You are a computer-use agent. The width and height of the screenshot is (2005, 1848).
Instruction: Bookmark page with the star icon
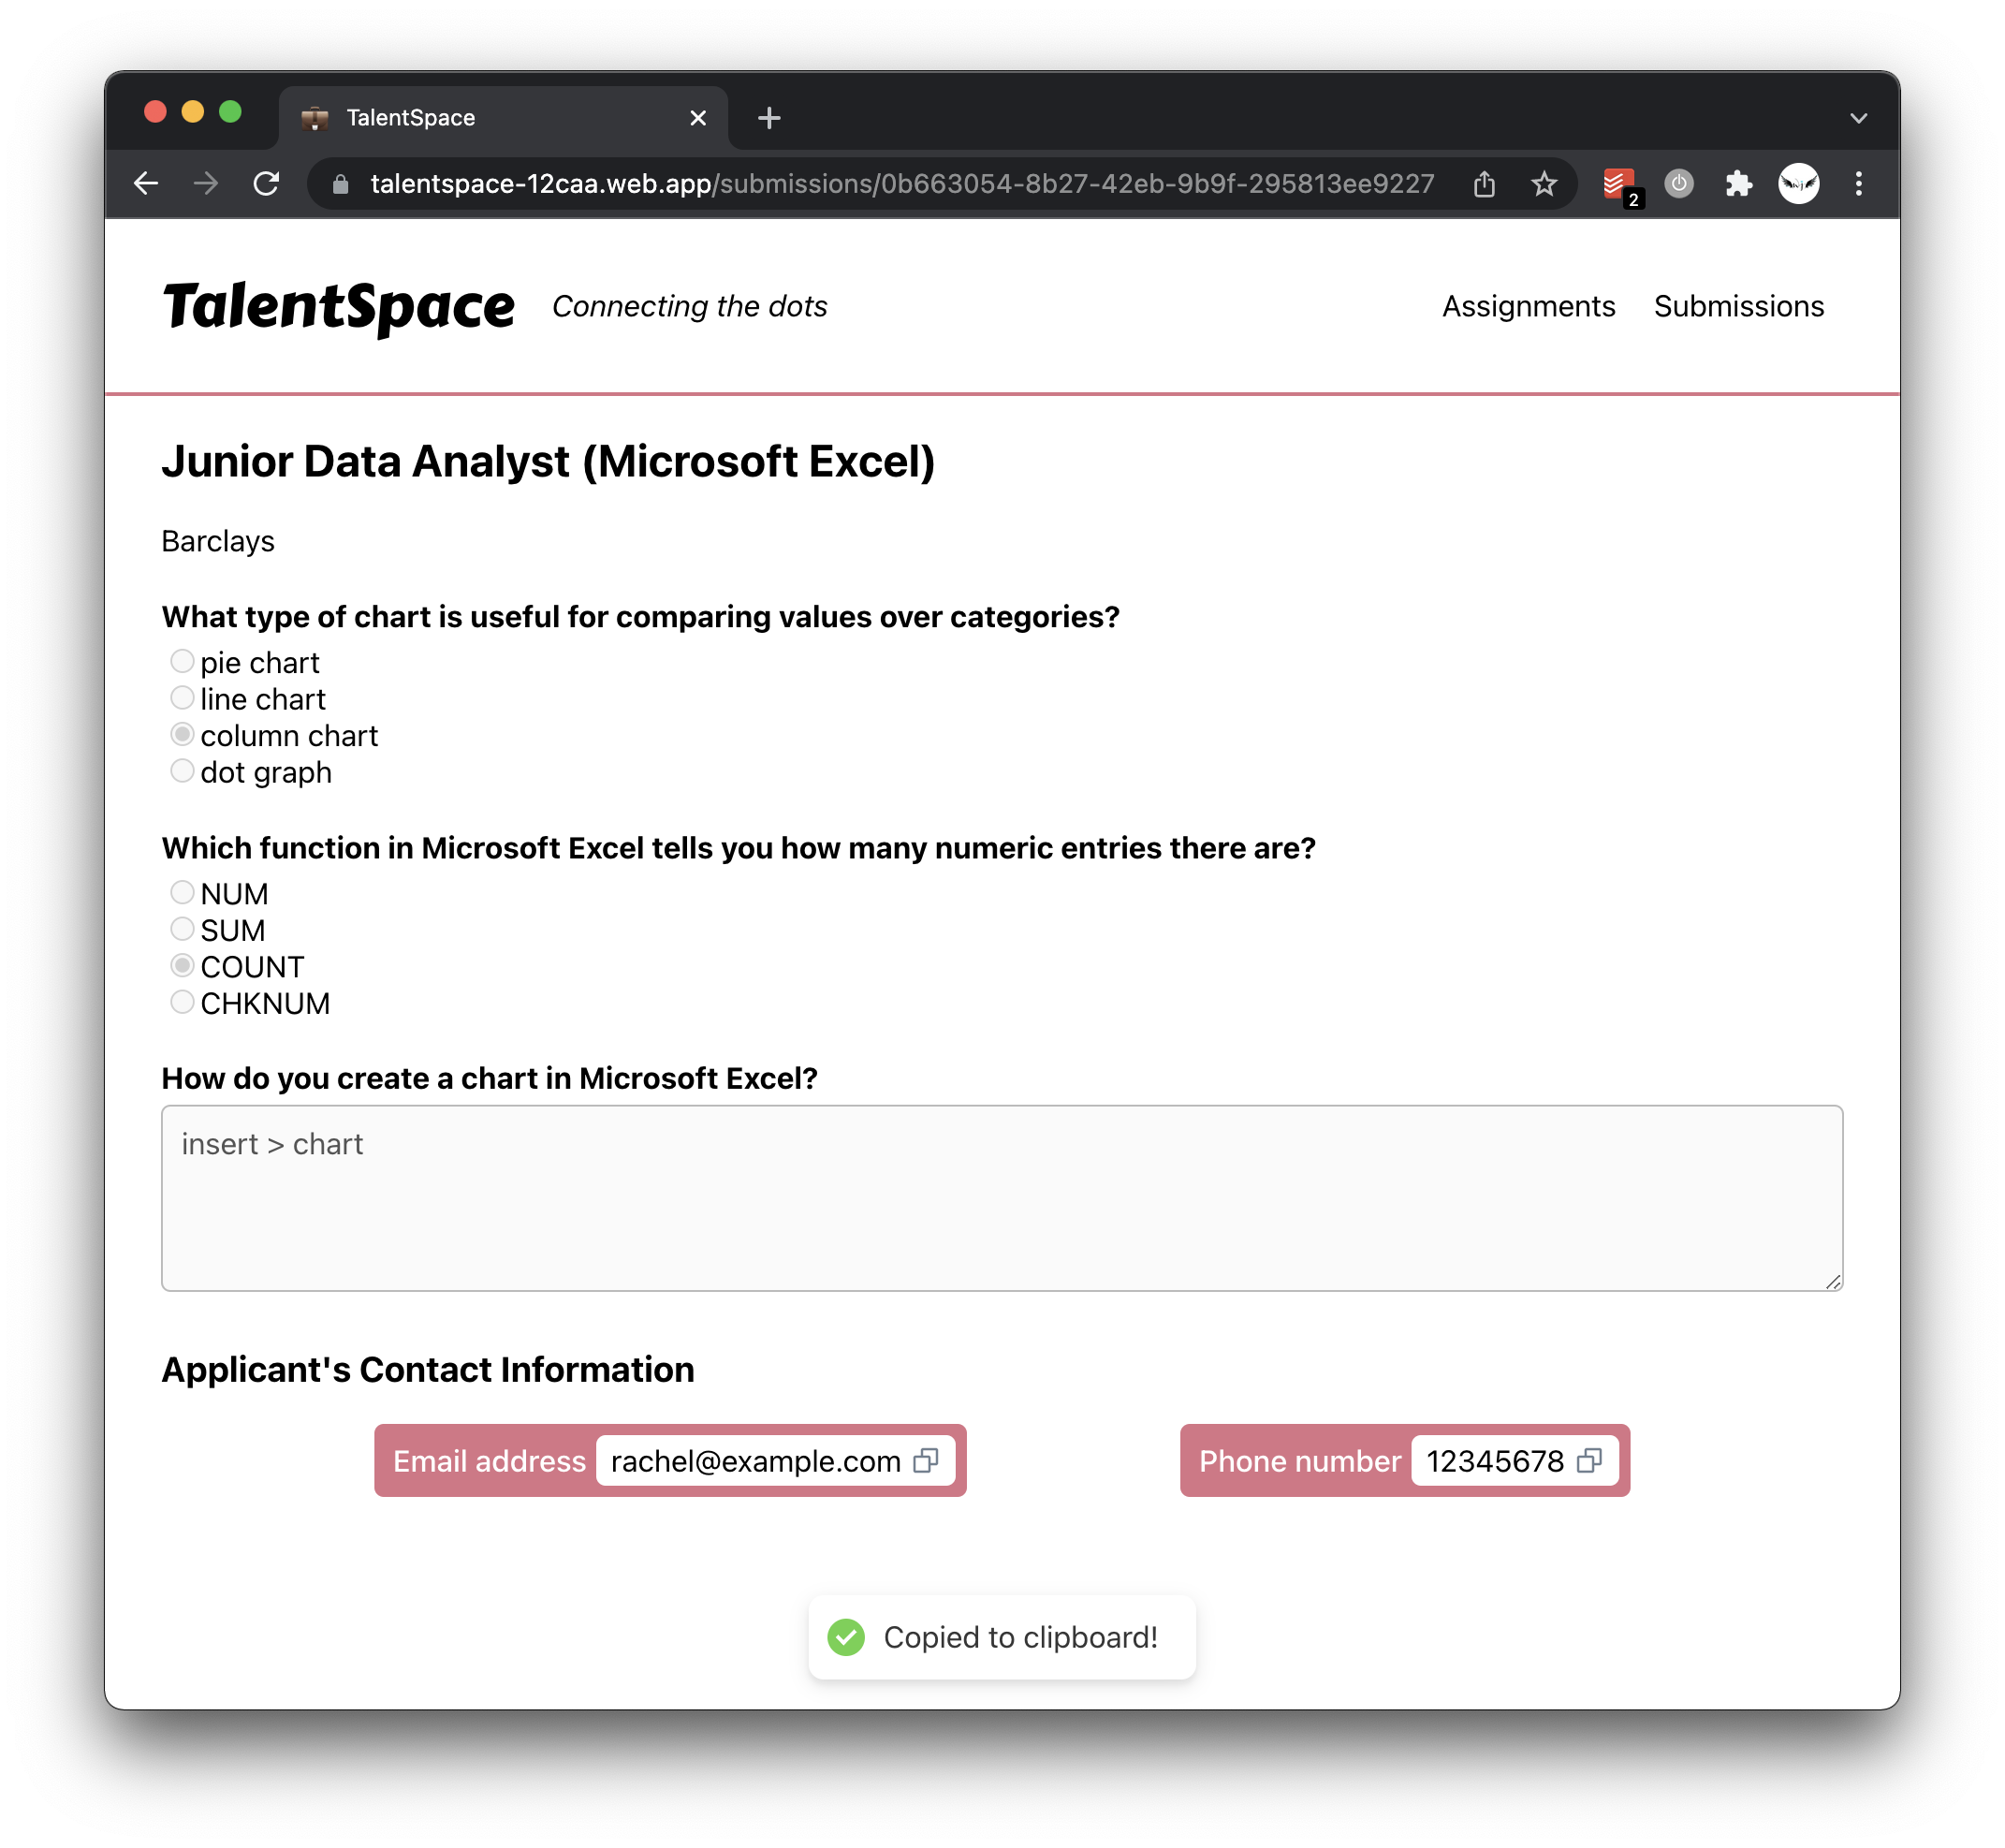(1544, 184)
